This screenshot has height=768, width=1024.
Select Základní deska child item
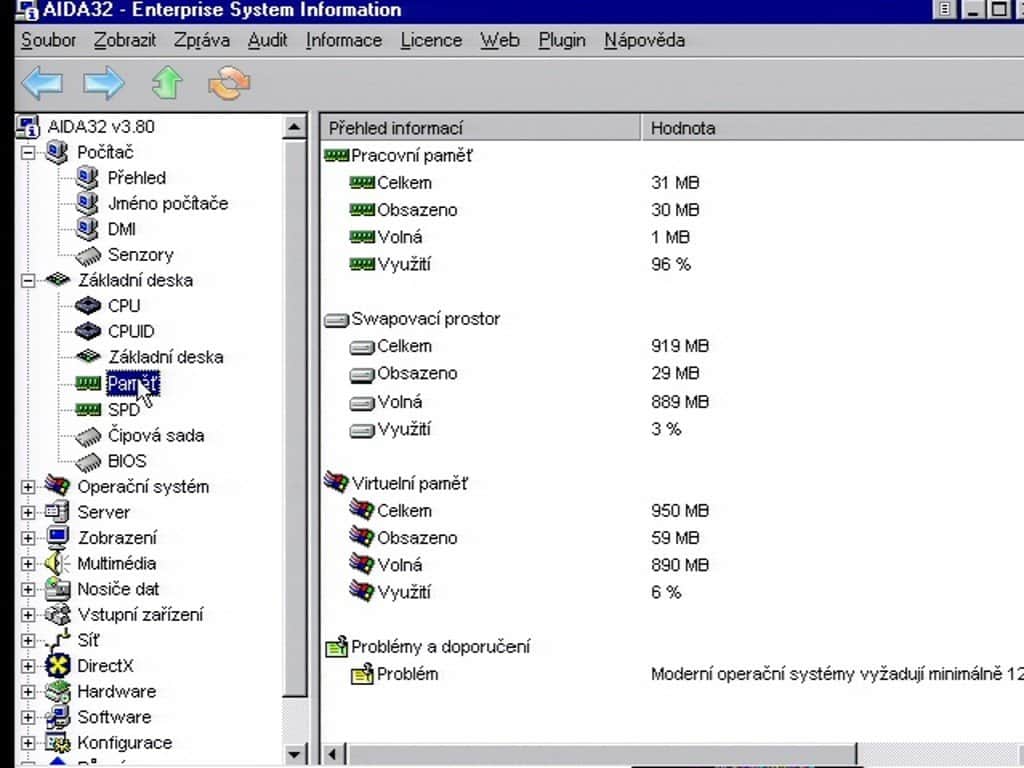tap(166, 357)
